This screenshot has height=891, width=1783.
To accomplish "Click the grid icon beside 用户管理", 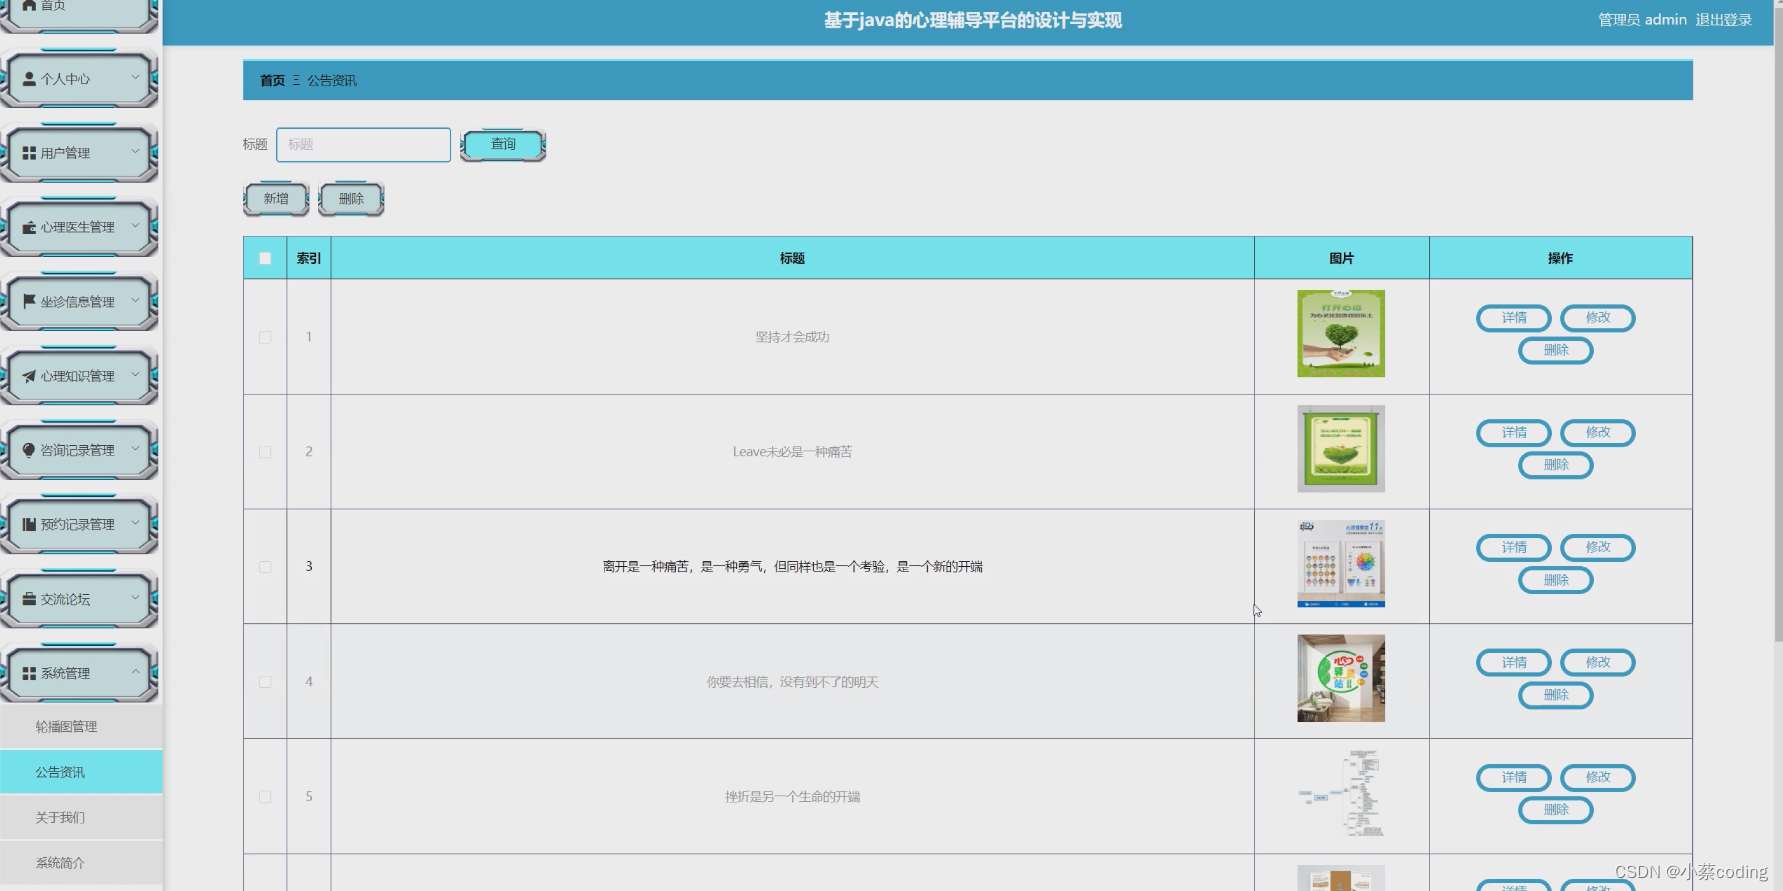I will click(29, 153).
